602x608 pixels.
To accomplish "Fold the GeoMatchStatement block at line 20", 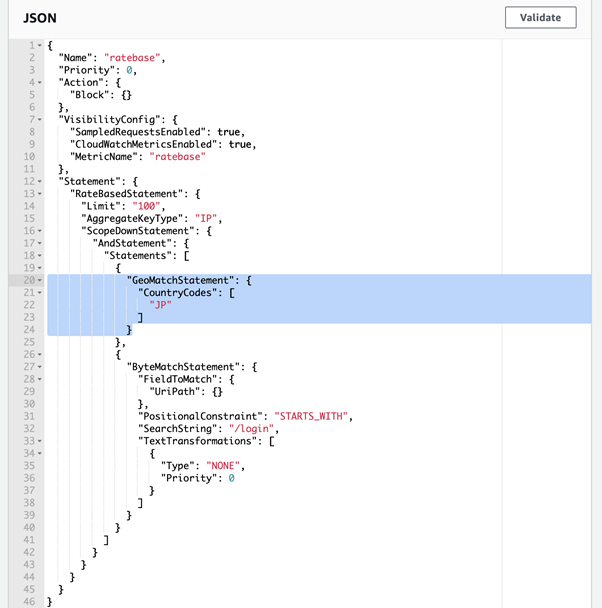I will (39, 280).
